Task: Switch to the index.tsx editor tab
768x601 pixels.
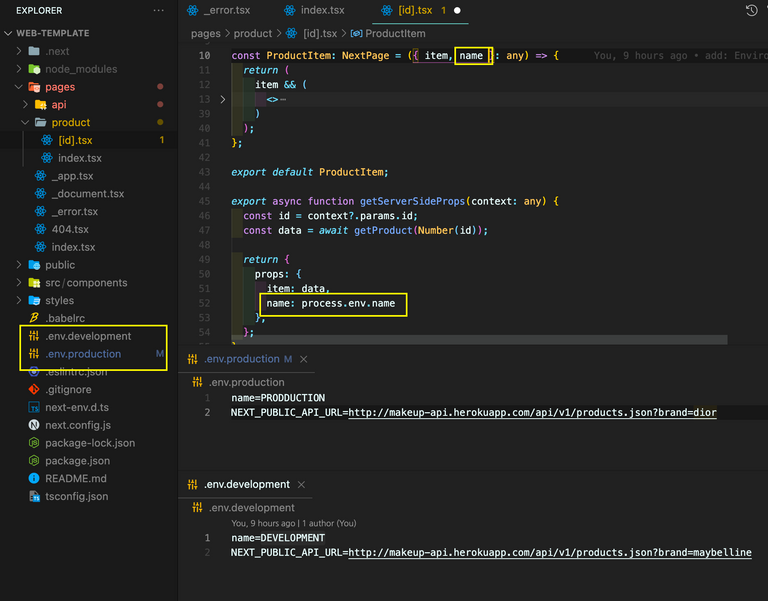Action: pyautogui.click(x=315, y=10)
